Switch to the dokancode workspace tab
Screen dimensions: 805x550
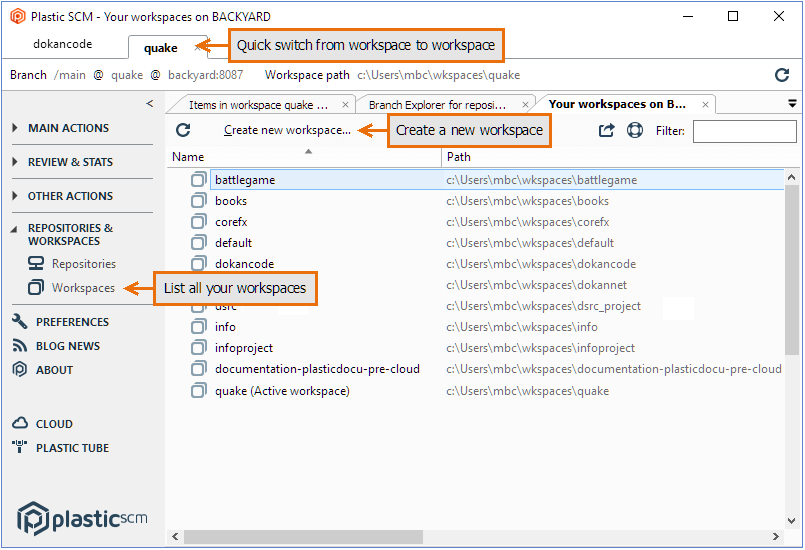pos(63,44)
